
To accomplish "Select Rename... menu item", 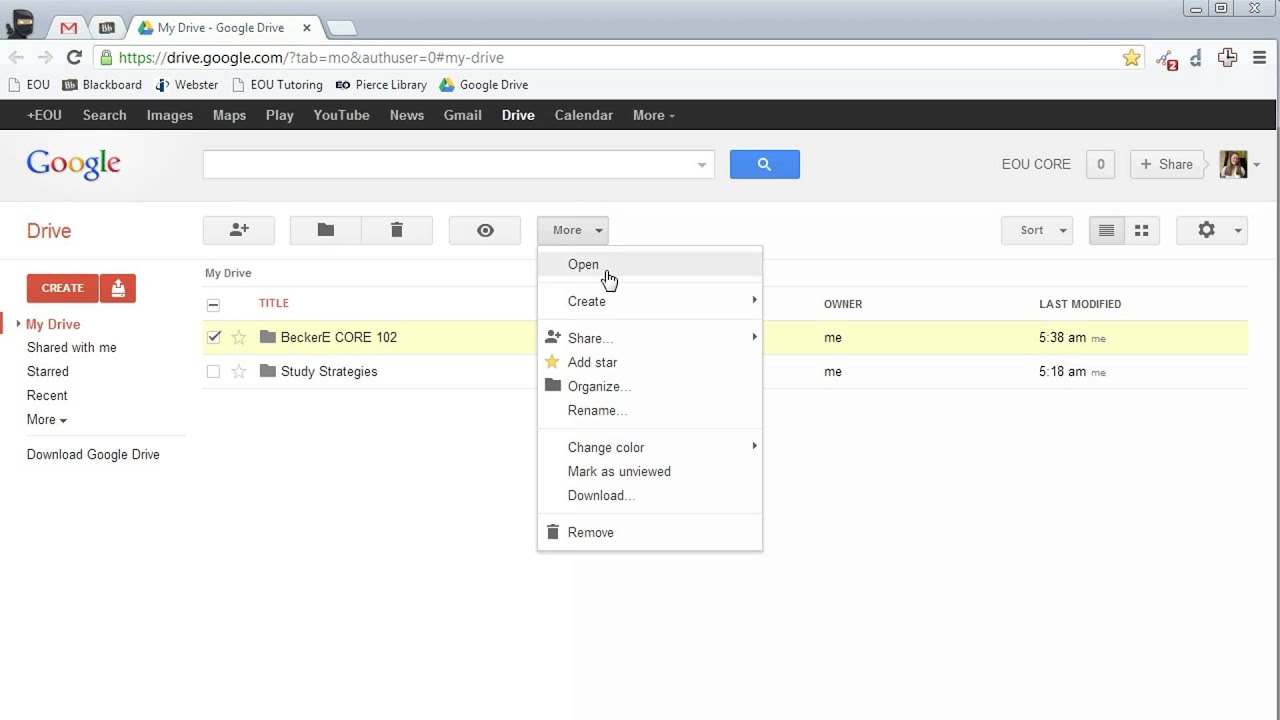I will click(650, 410).
